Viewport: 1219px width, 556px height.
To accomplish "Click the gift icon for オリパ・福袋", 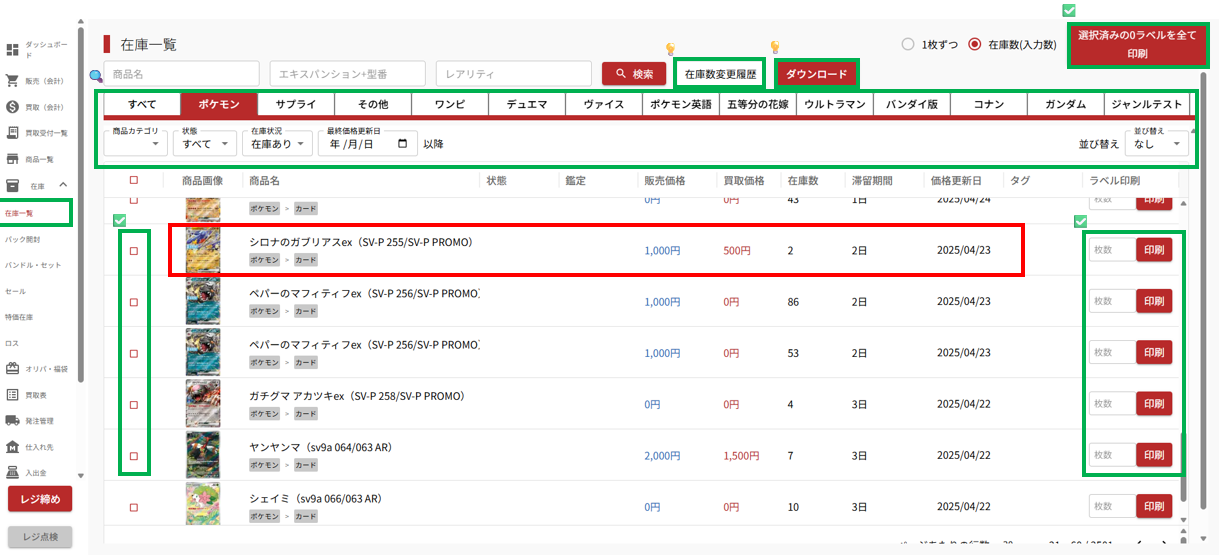I will click(12, 369).
